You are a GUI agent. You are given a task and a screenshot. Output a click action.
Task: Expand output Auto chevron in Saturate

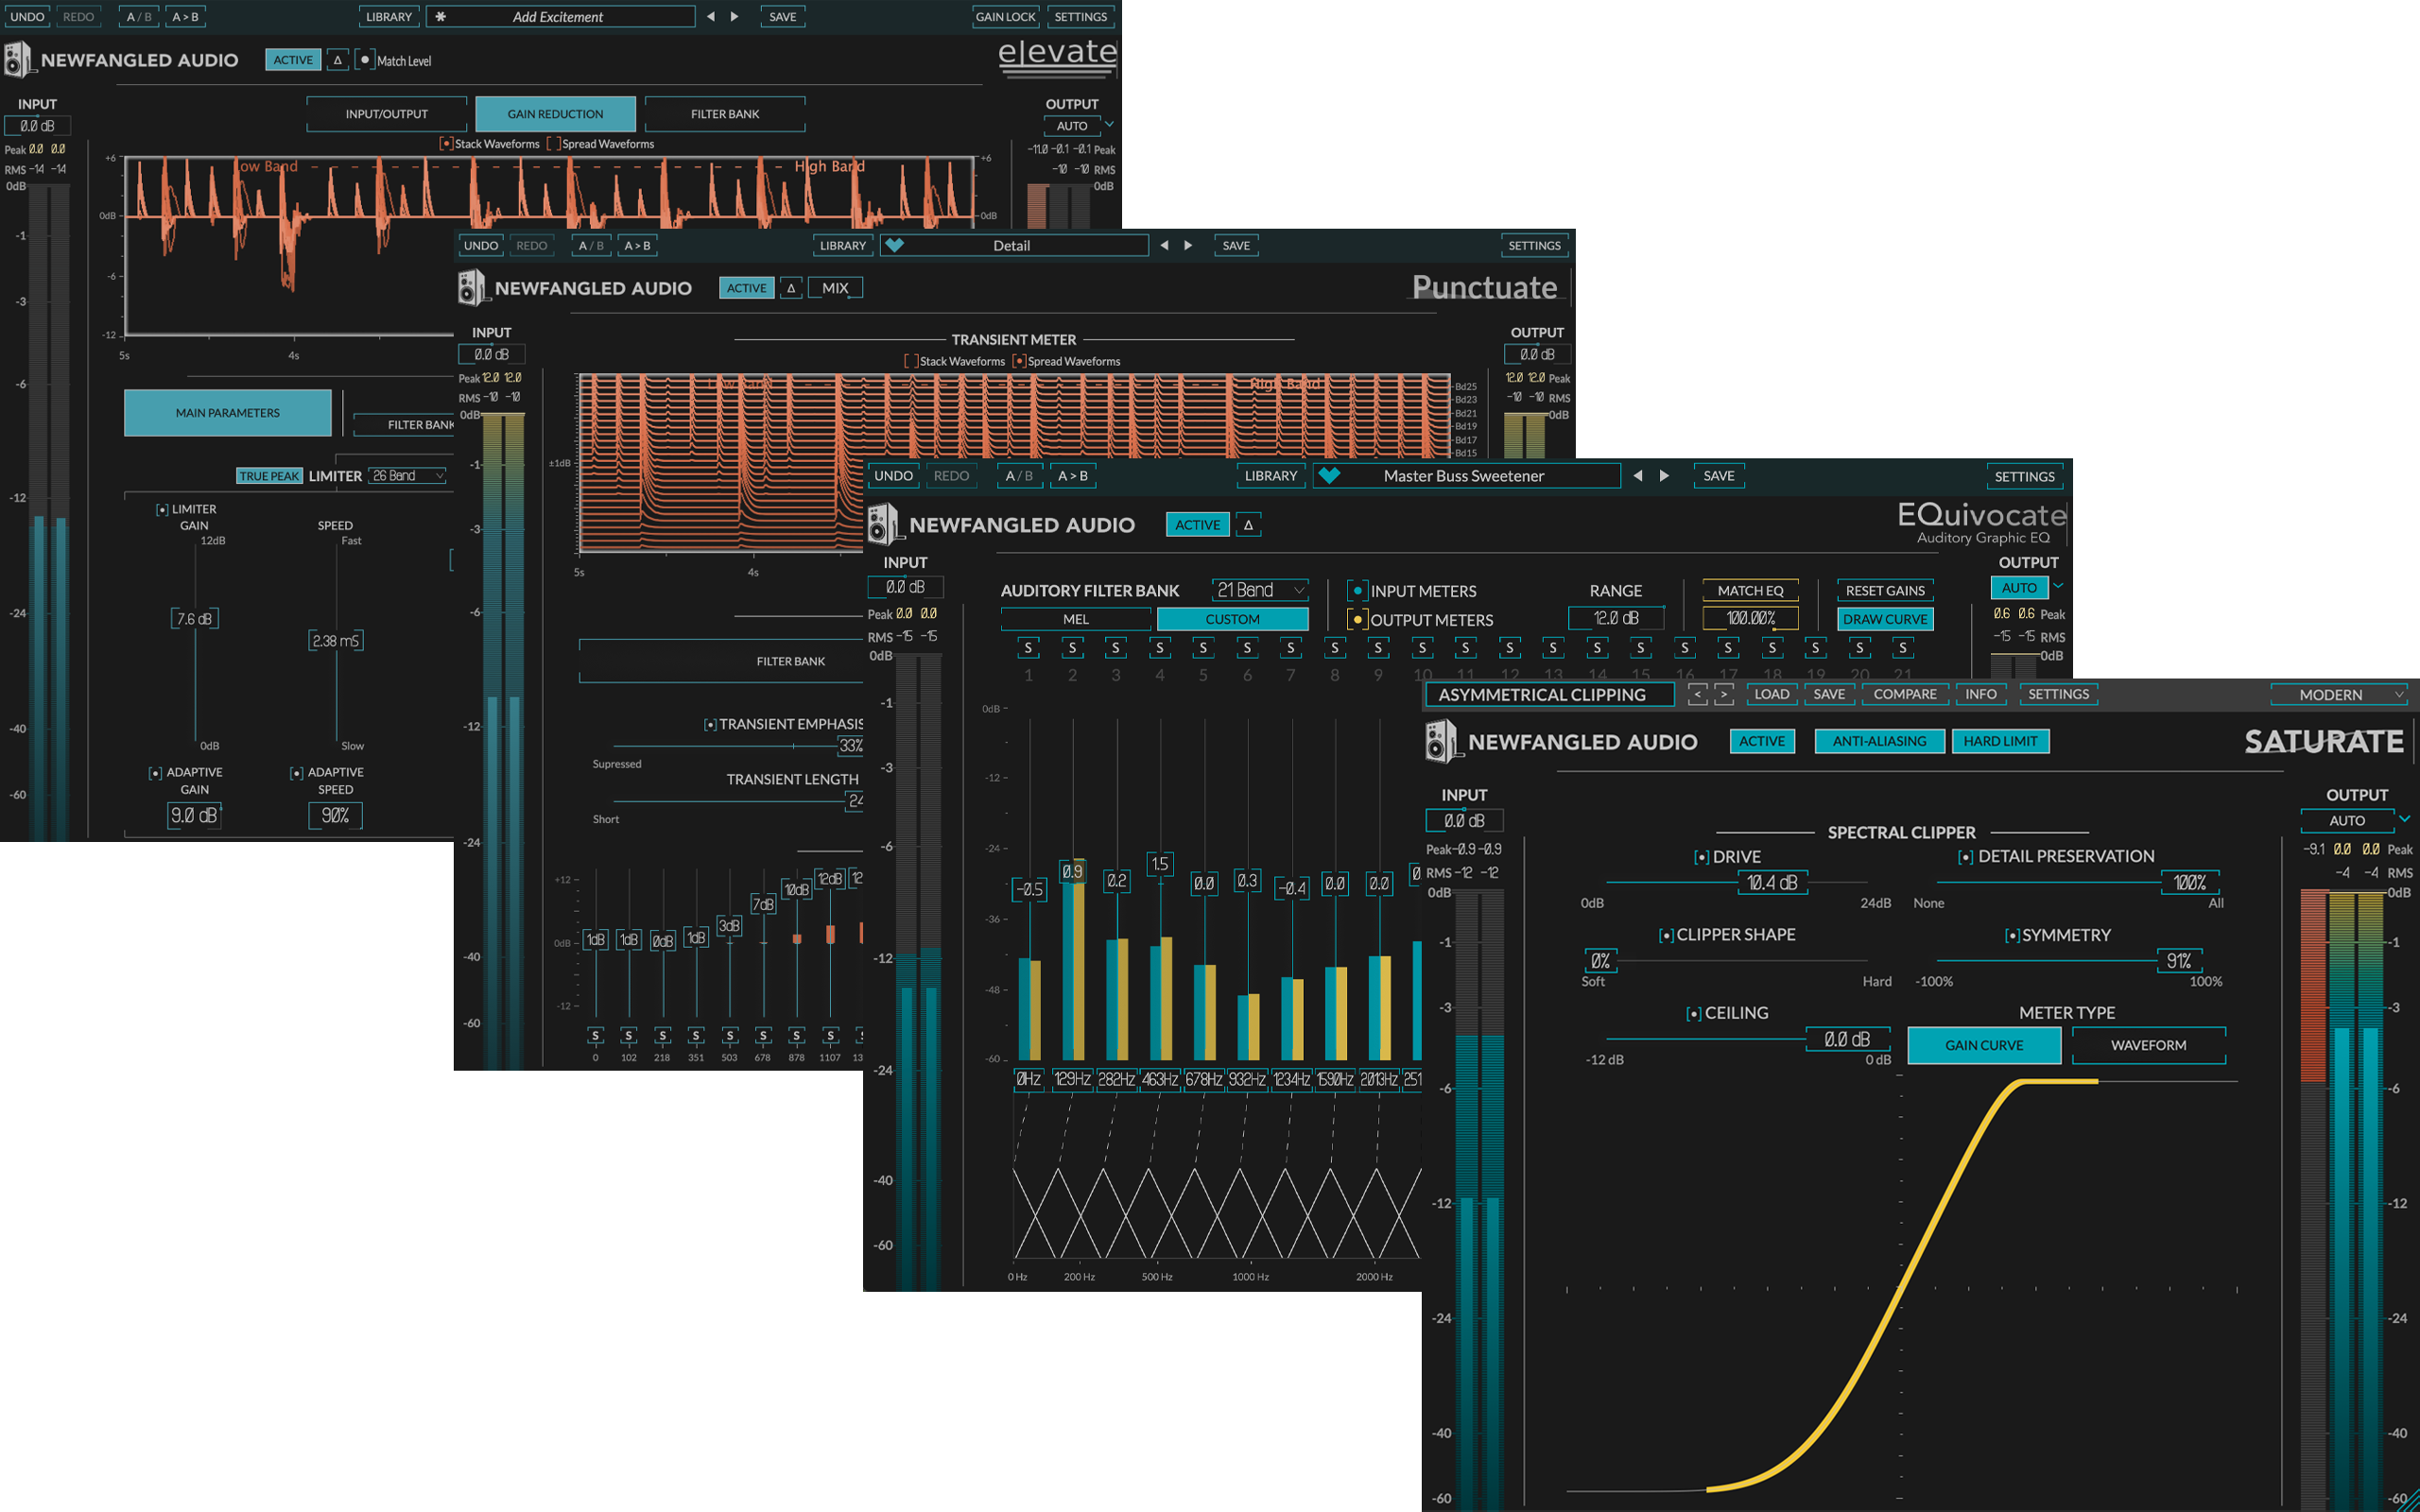pyautogui.click(x=2405, y=819)
